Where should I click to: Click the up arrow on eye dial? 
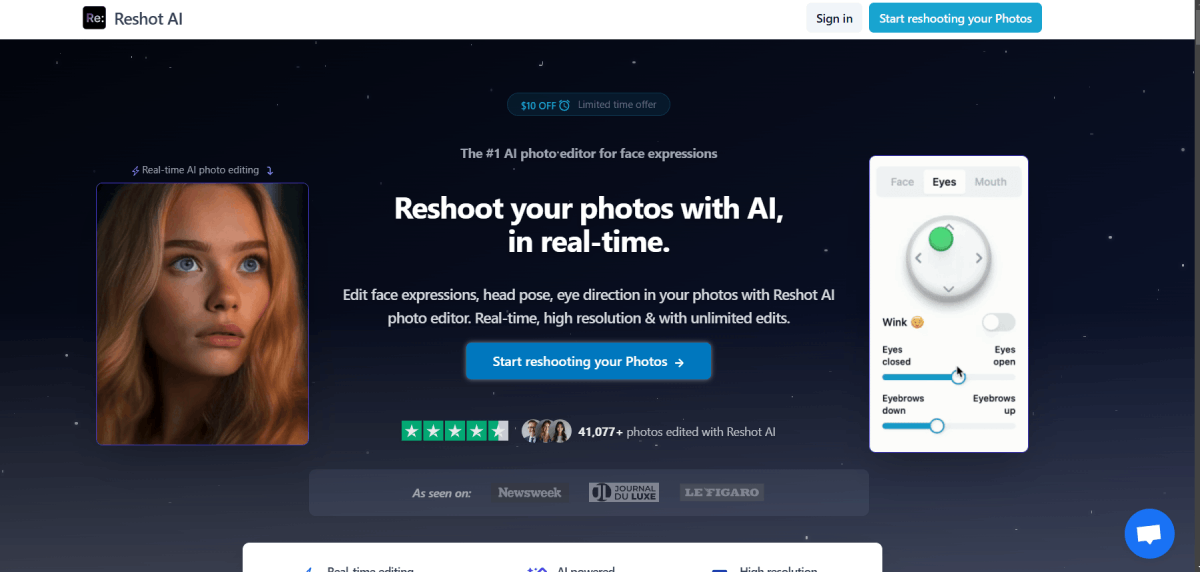[949, 228]
